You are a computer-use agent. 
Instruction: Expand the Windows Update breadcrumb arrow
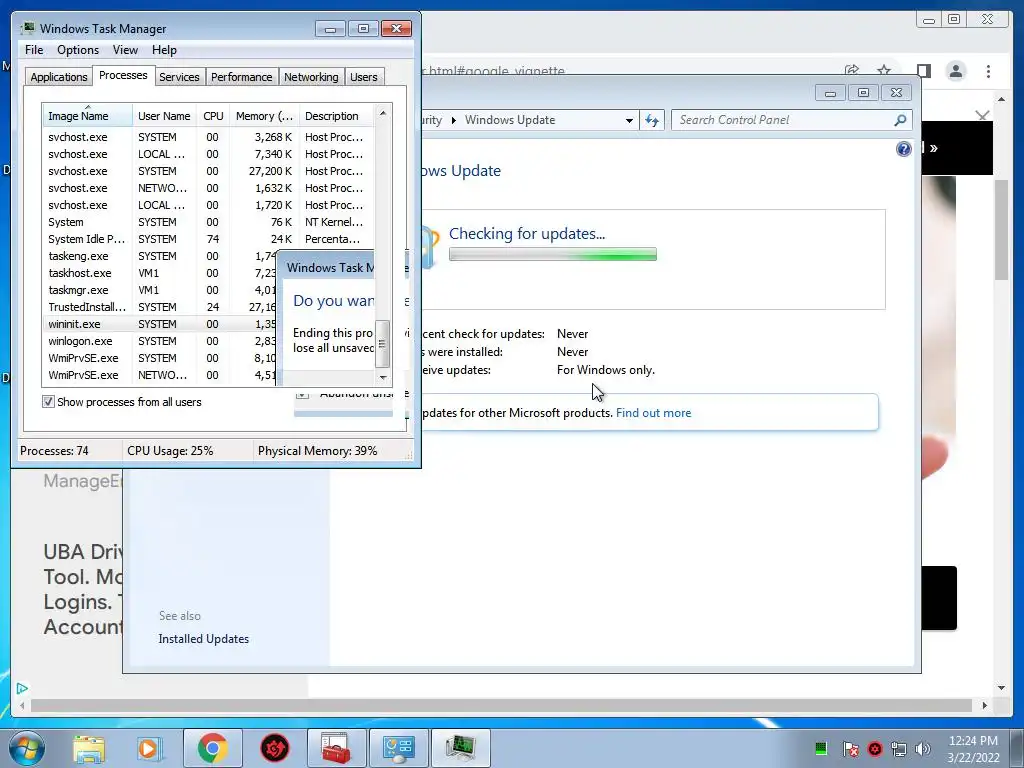[x=453, y=120]
